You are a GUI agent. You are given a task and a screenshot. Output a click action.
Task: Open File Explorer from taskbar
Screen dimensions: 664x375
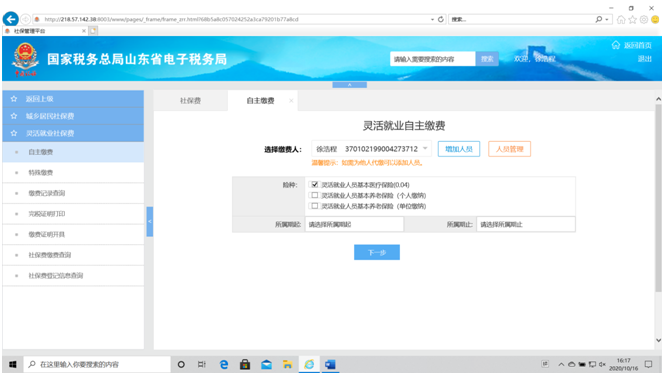[288, 364]
